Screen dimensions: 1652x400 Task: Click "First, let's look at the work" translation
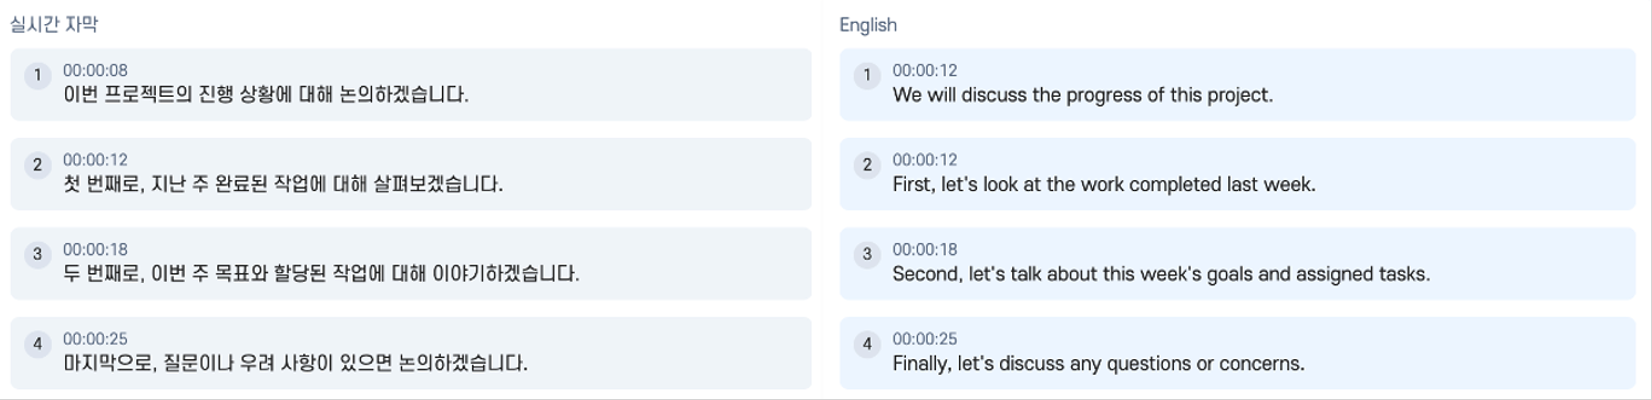pyautogui.click(x=1103, y=184)
